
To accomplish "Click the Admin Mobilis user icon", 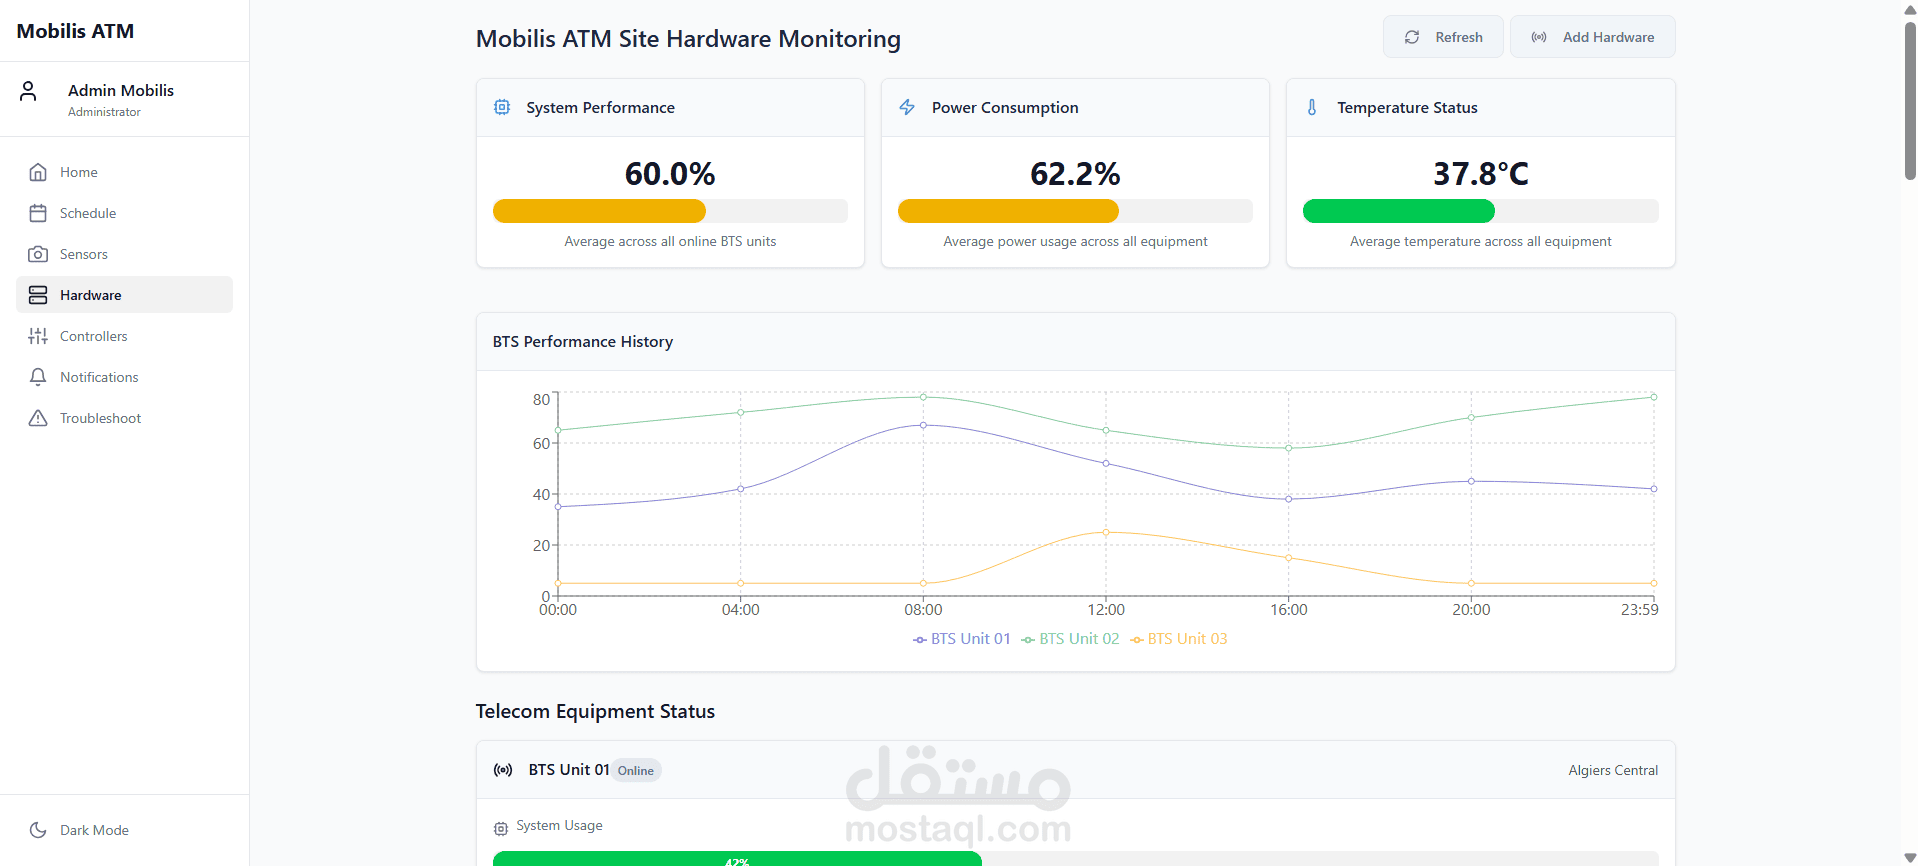I will pos(28,91).
